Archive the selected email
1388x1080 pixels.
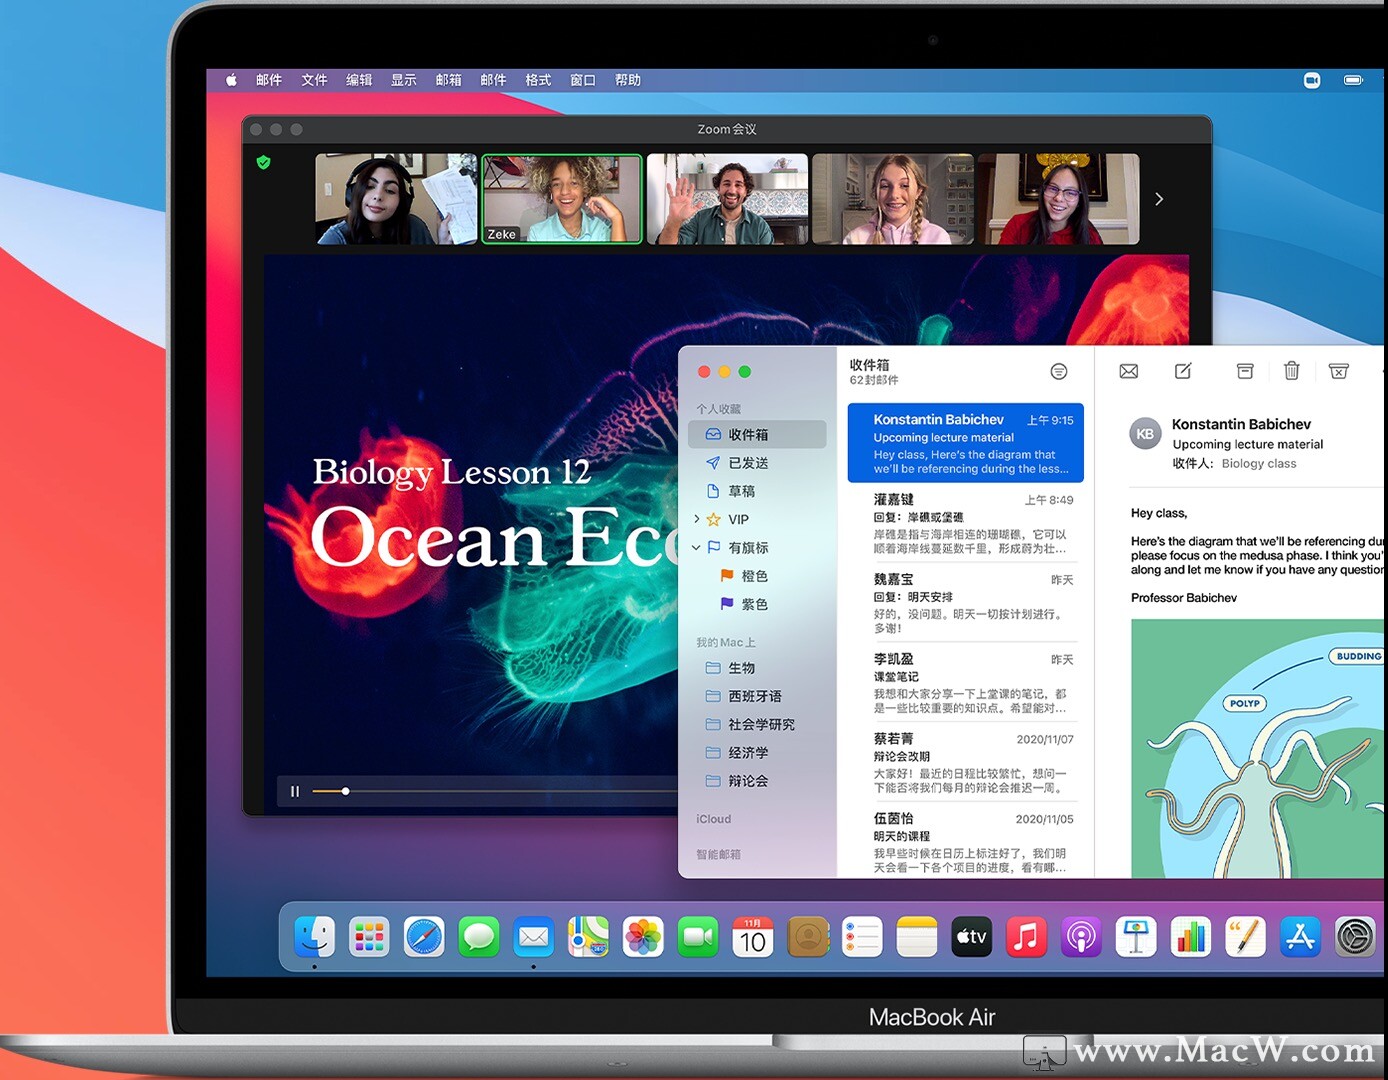pyautogui.click(x=1245, y=371)
